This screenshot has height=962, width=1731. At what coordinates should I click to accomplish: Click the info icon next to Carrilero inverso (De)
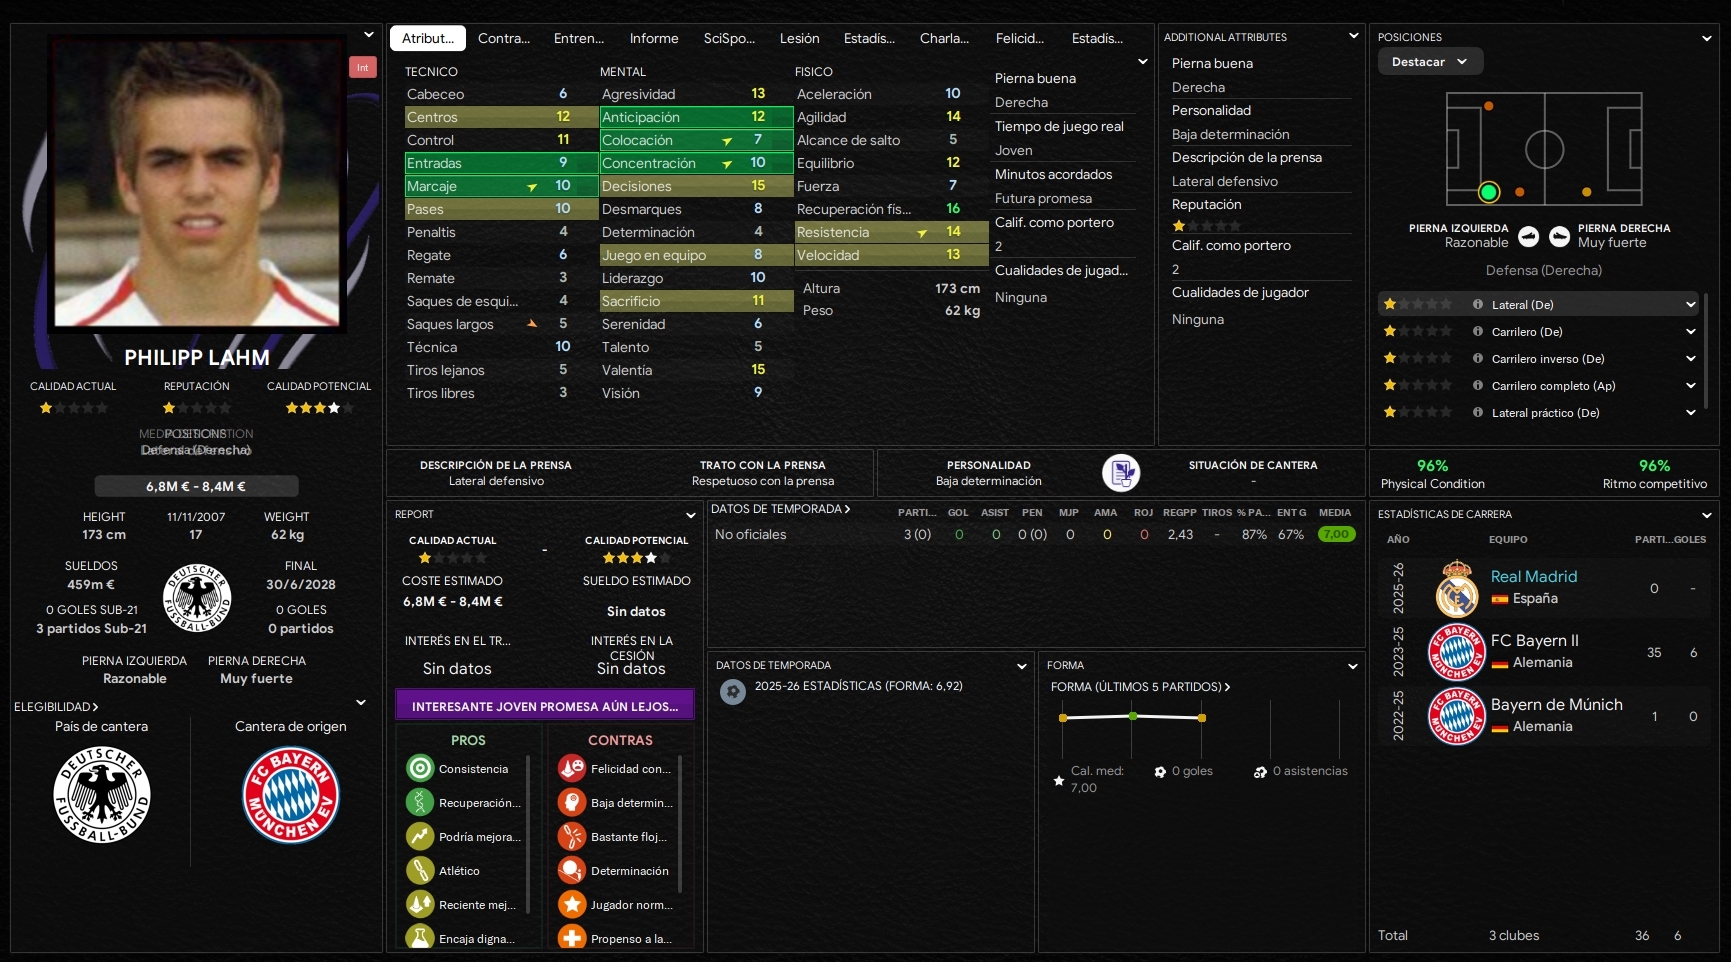(x=1478, y=358)
